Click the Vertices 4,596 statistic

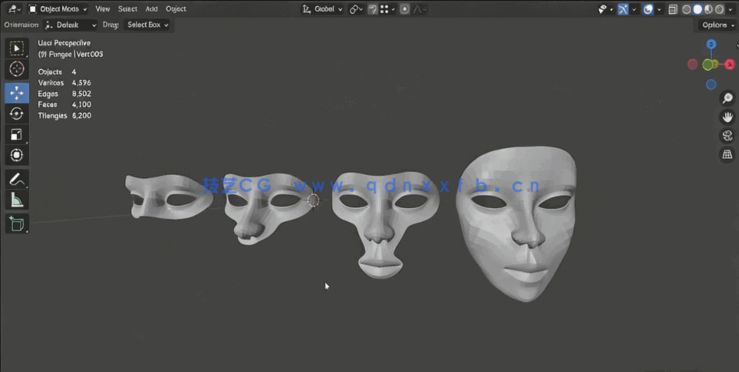[x=65, y=83]
